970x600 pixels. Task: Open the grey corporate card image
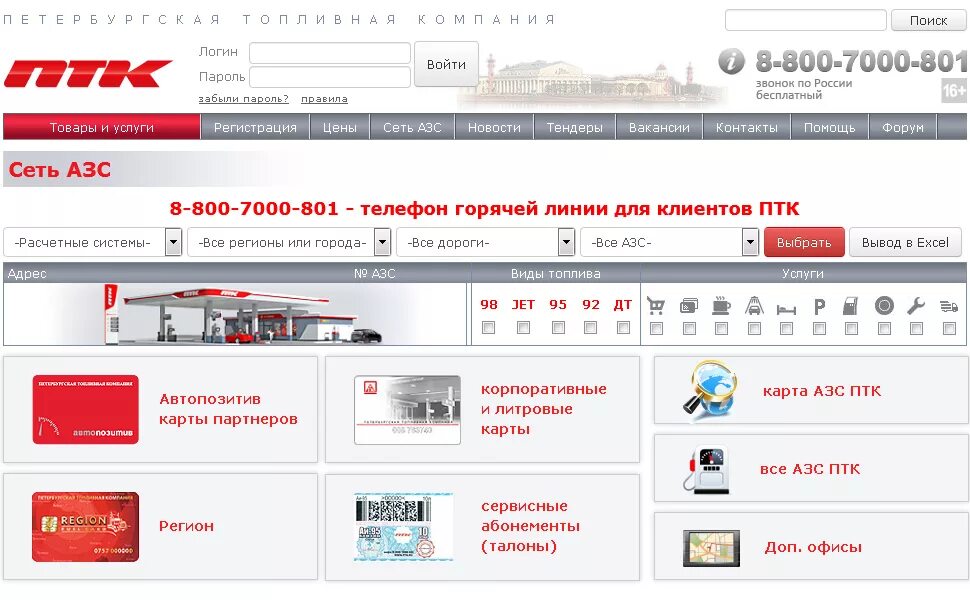point(407,409)
